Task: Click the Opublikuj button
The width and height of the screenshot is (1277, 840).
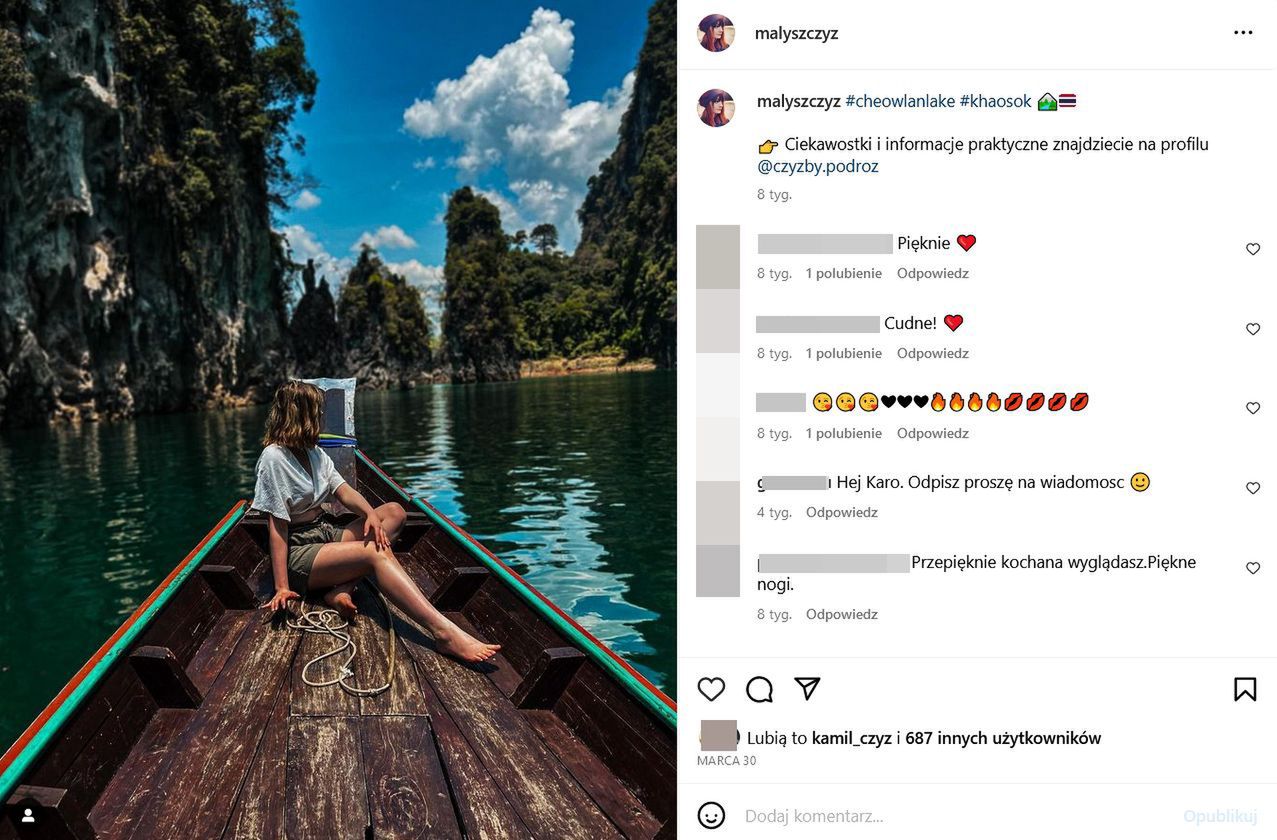Action: pos(1219,816)
